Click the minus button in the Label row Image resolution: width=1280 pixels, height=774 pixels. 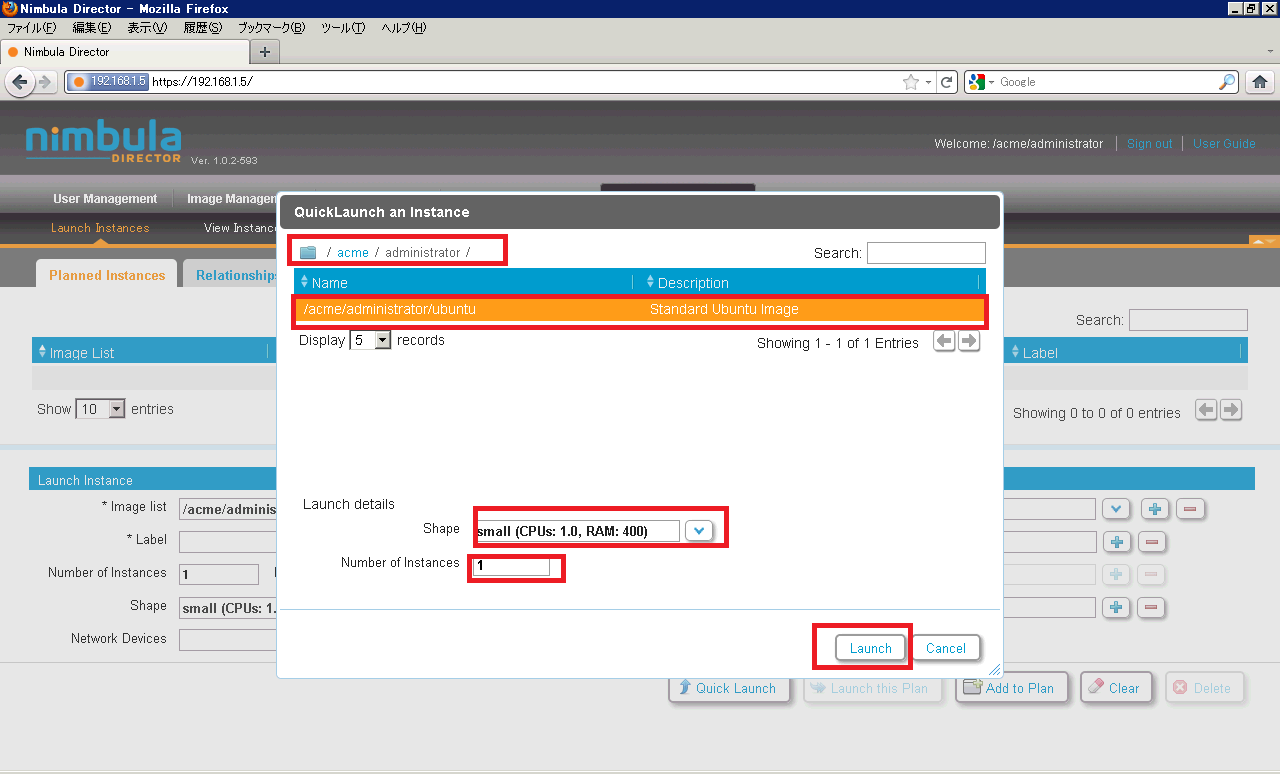[1151, 542]
